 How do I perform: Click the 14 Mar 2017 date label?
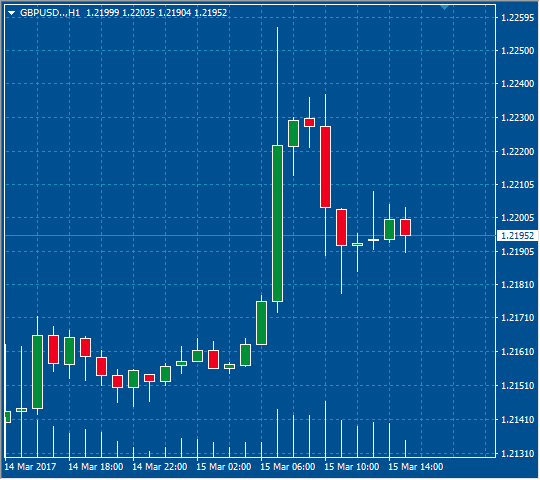pyautogui.click(x=30, y=467)
